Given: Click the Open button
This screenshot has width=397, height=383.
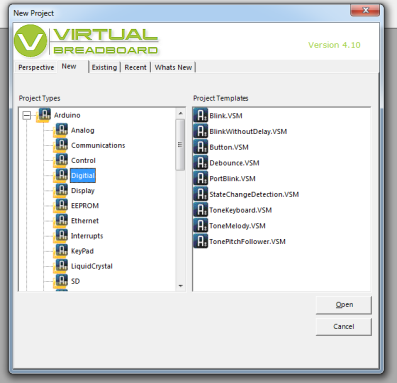Looking at the screenshot, I should click(344, 305).
